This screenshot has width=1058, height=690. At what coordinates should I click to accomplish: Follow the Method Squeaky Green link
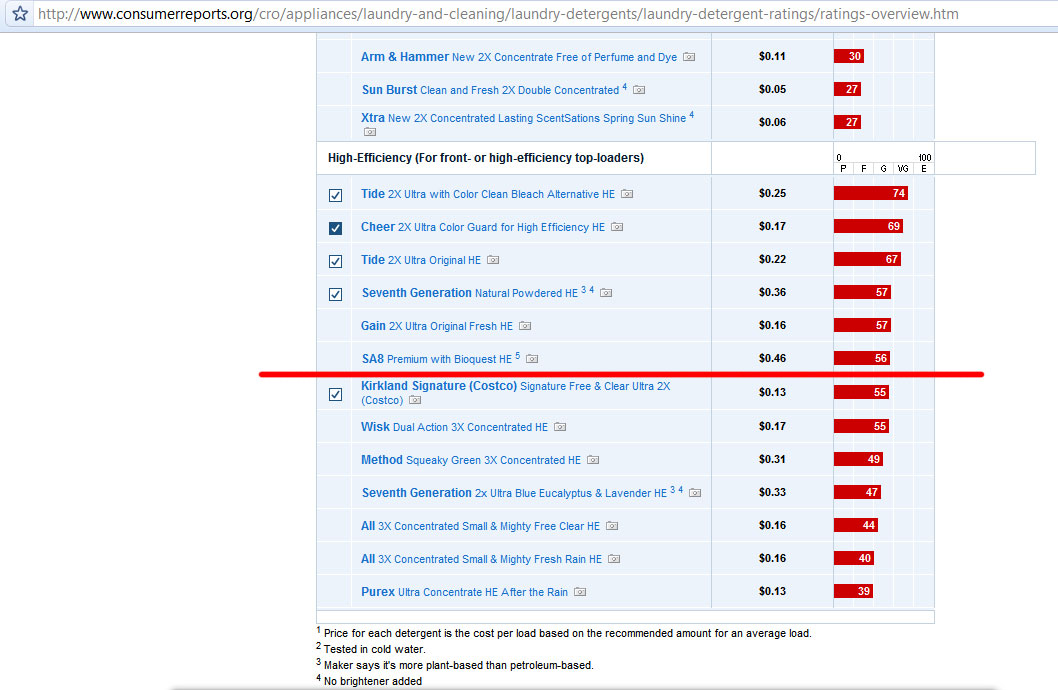471,460
